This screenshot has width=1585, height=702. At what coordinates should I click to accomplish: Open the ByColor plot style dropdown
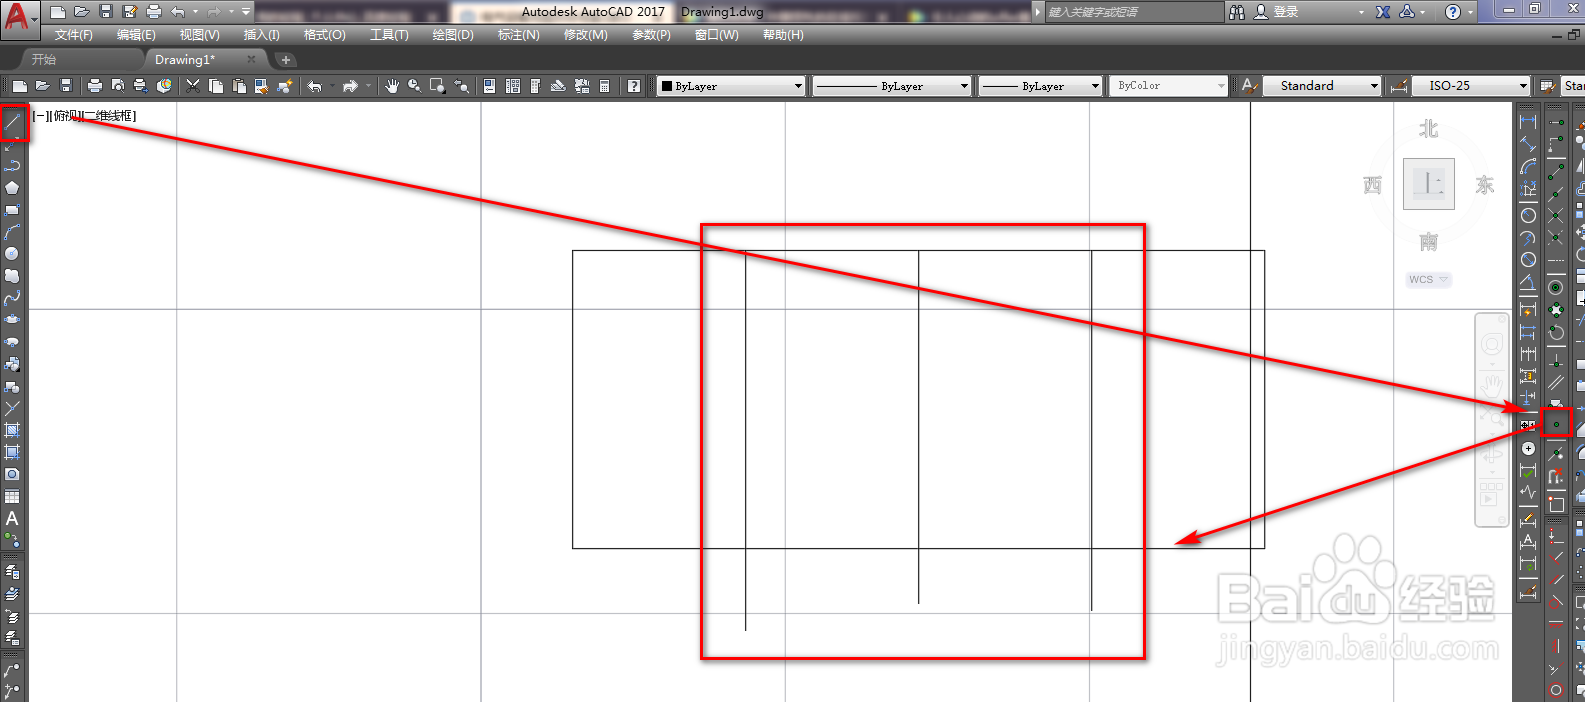coord(1168,86)
